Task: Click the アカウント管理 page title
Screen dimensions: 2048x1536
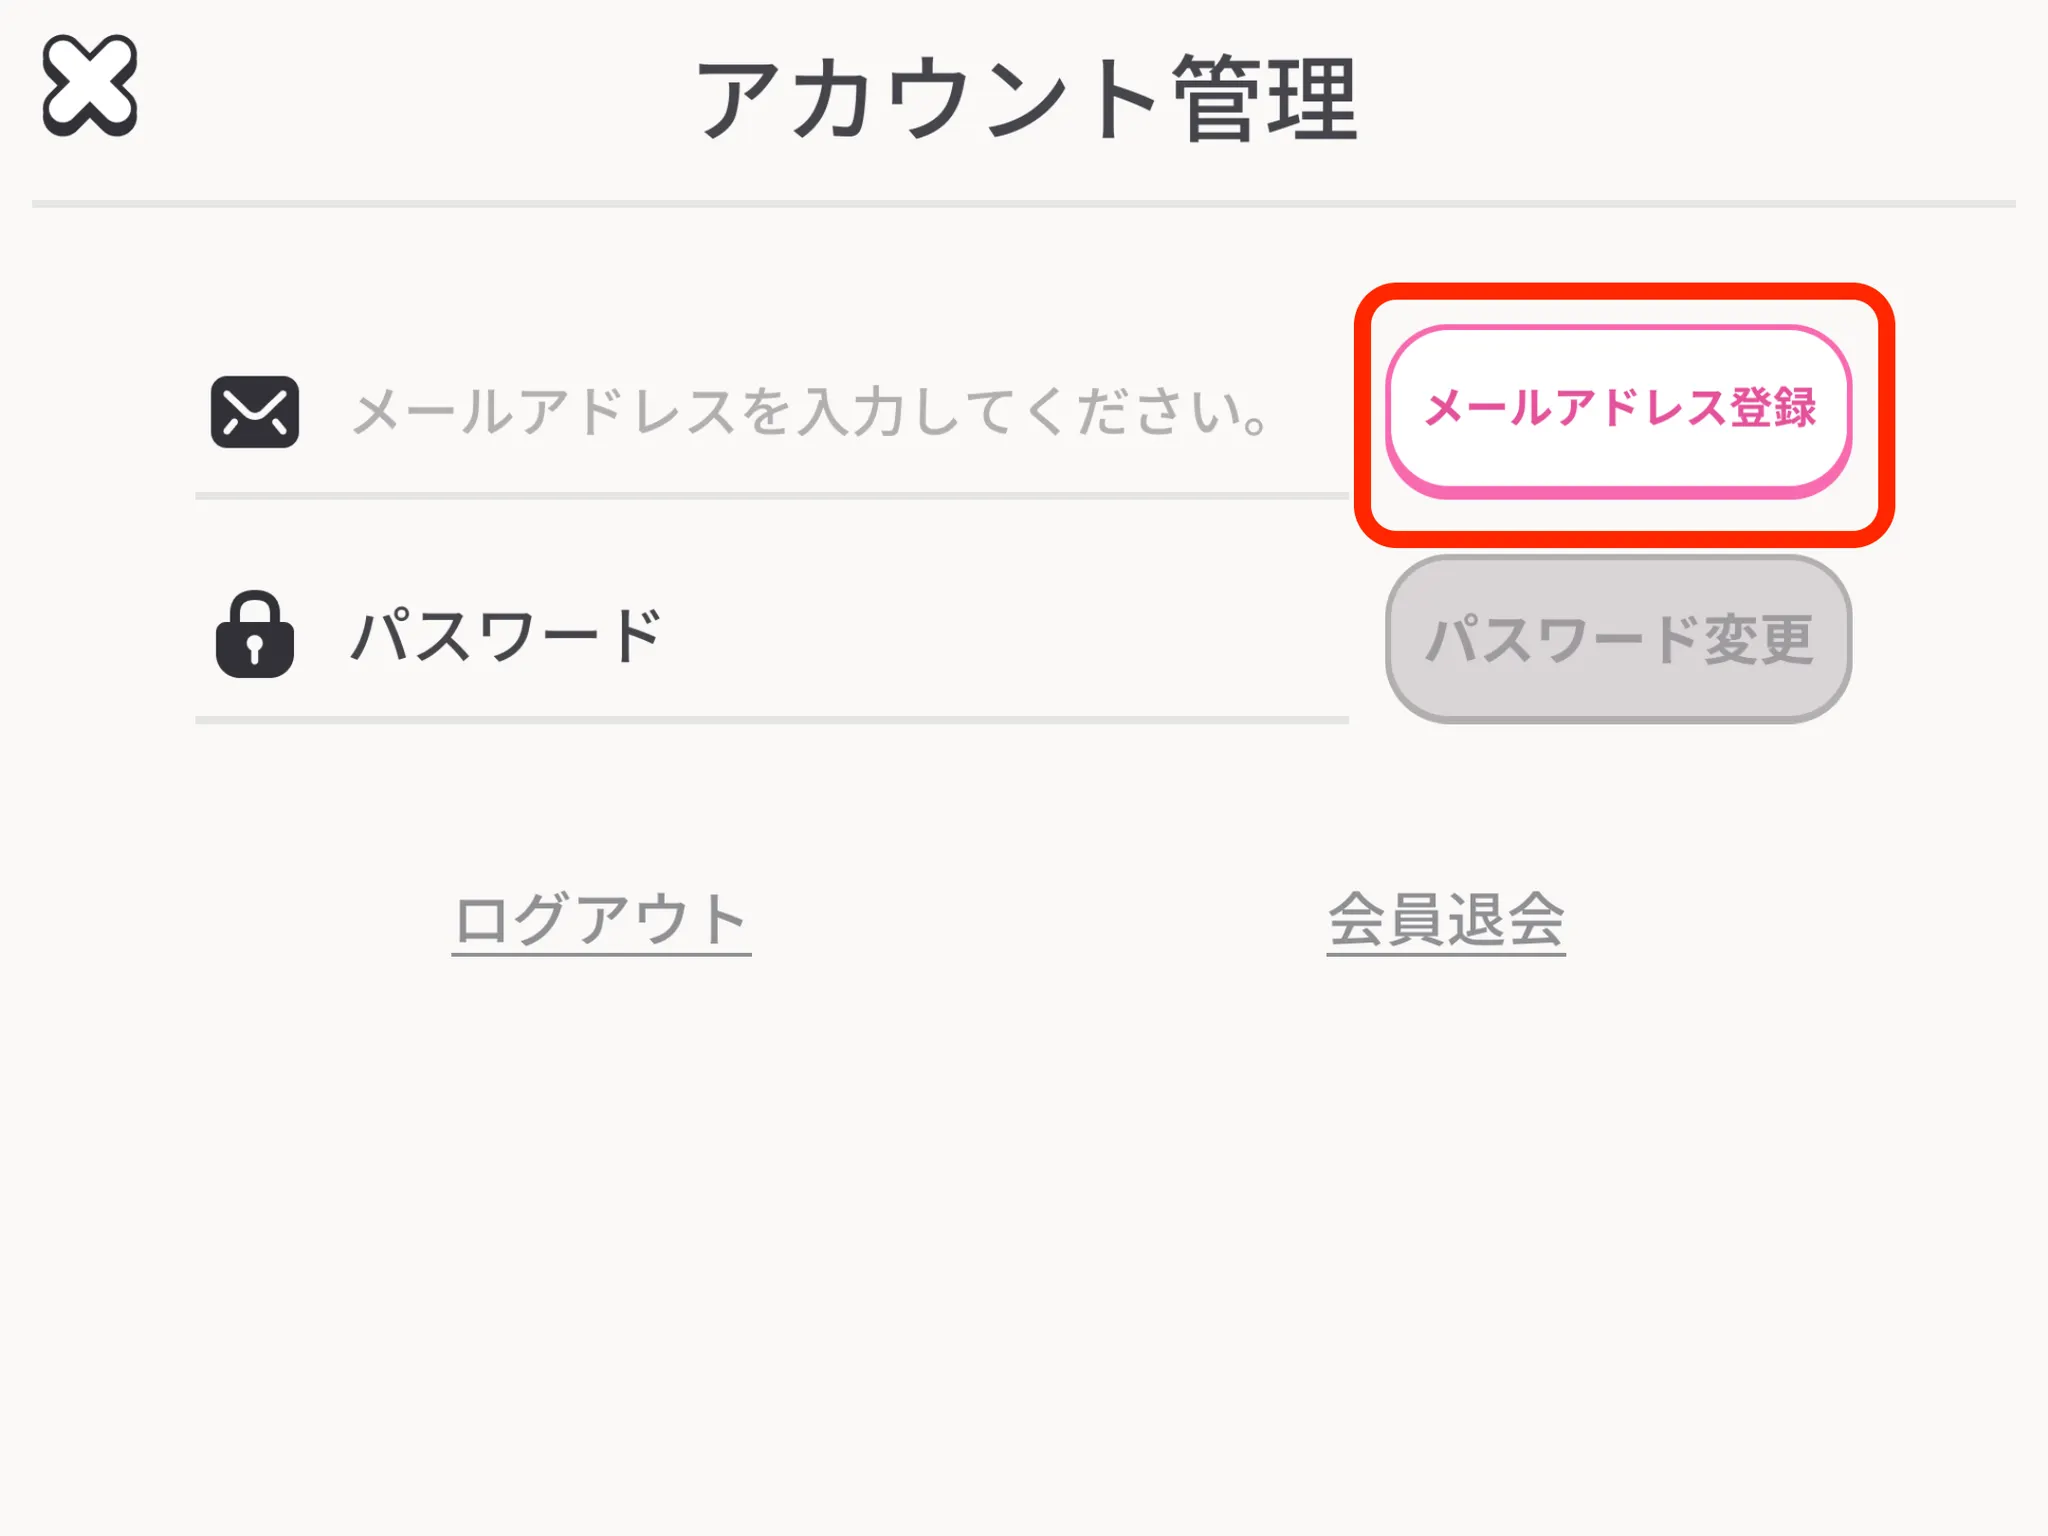Action: click(x=1026, y=100)
